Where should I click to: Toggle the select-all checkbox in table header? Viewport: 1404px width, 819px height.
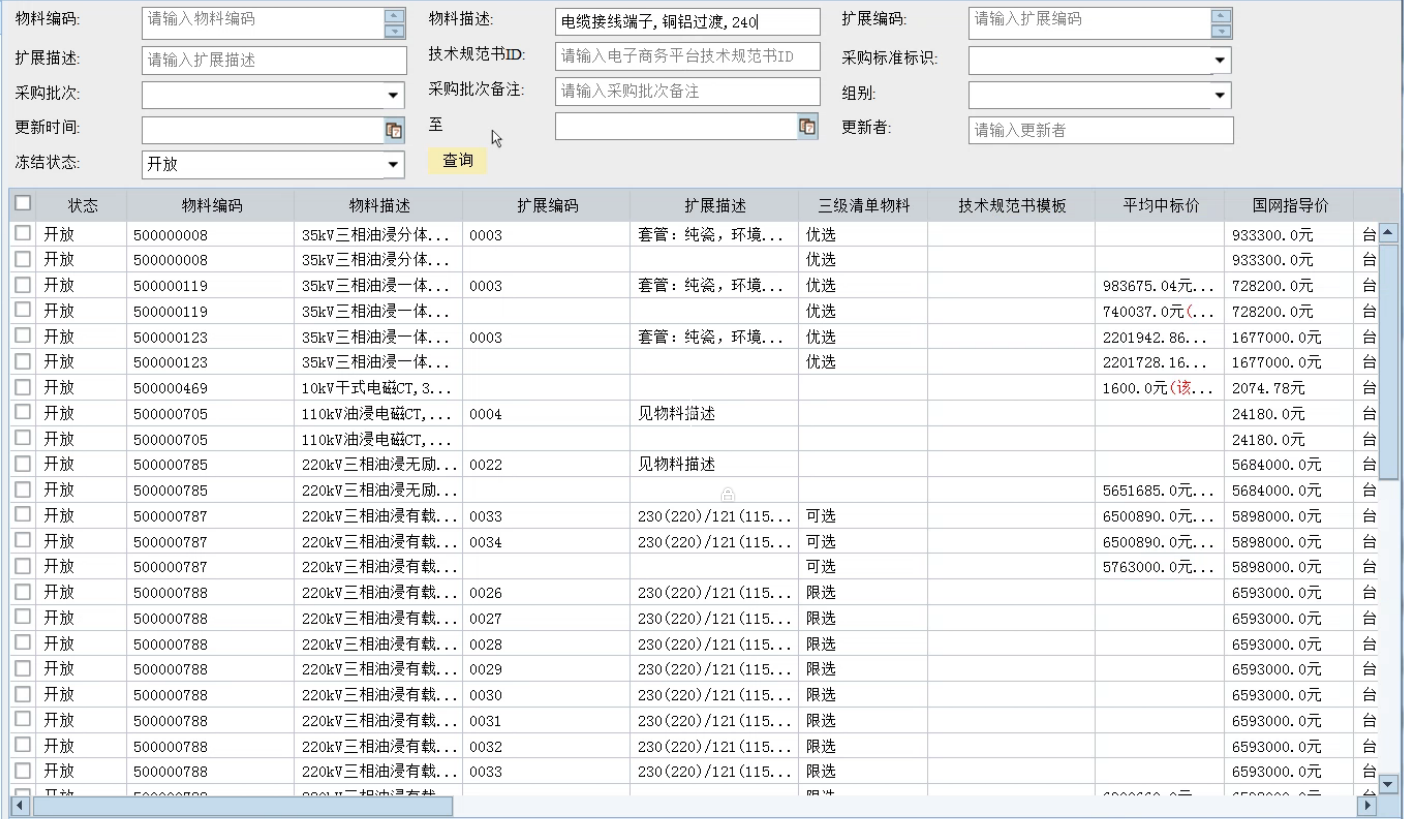click(x=23, y=204)
